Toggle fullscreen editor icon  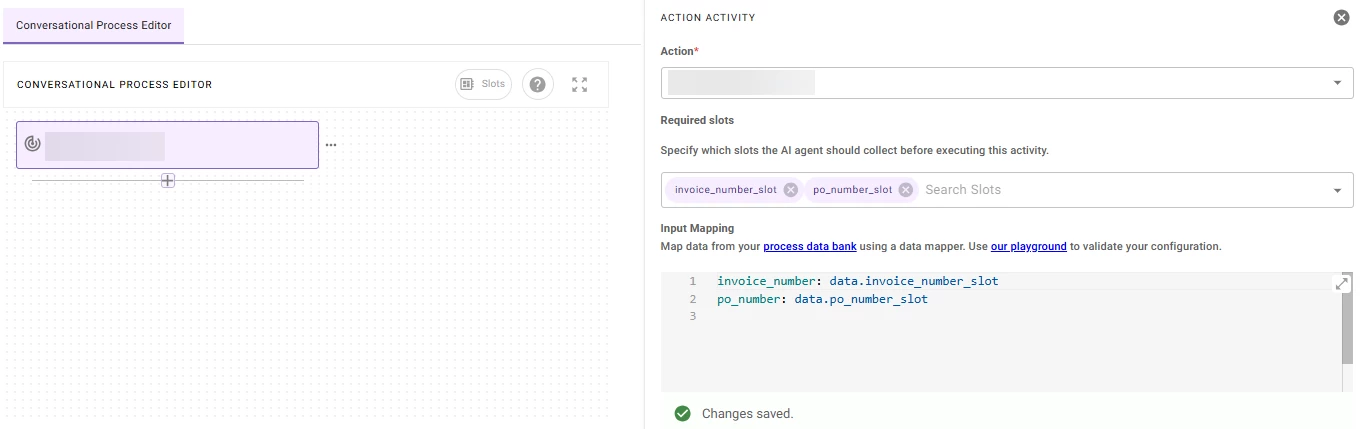579,85
